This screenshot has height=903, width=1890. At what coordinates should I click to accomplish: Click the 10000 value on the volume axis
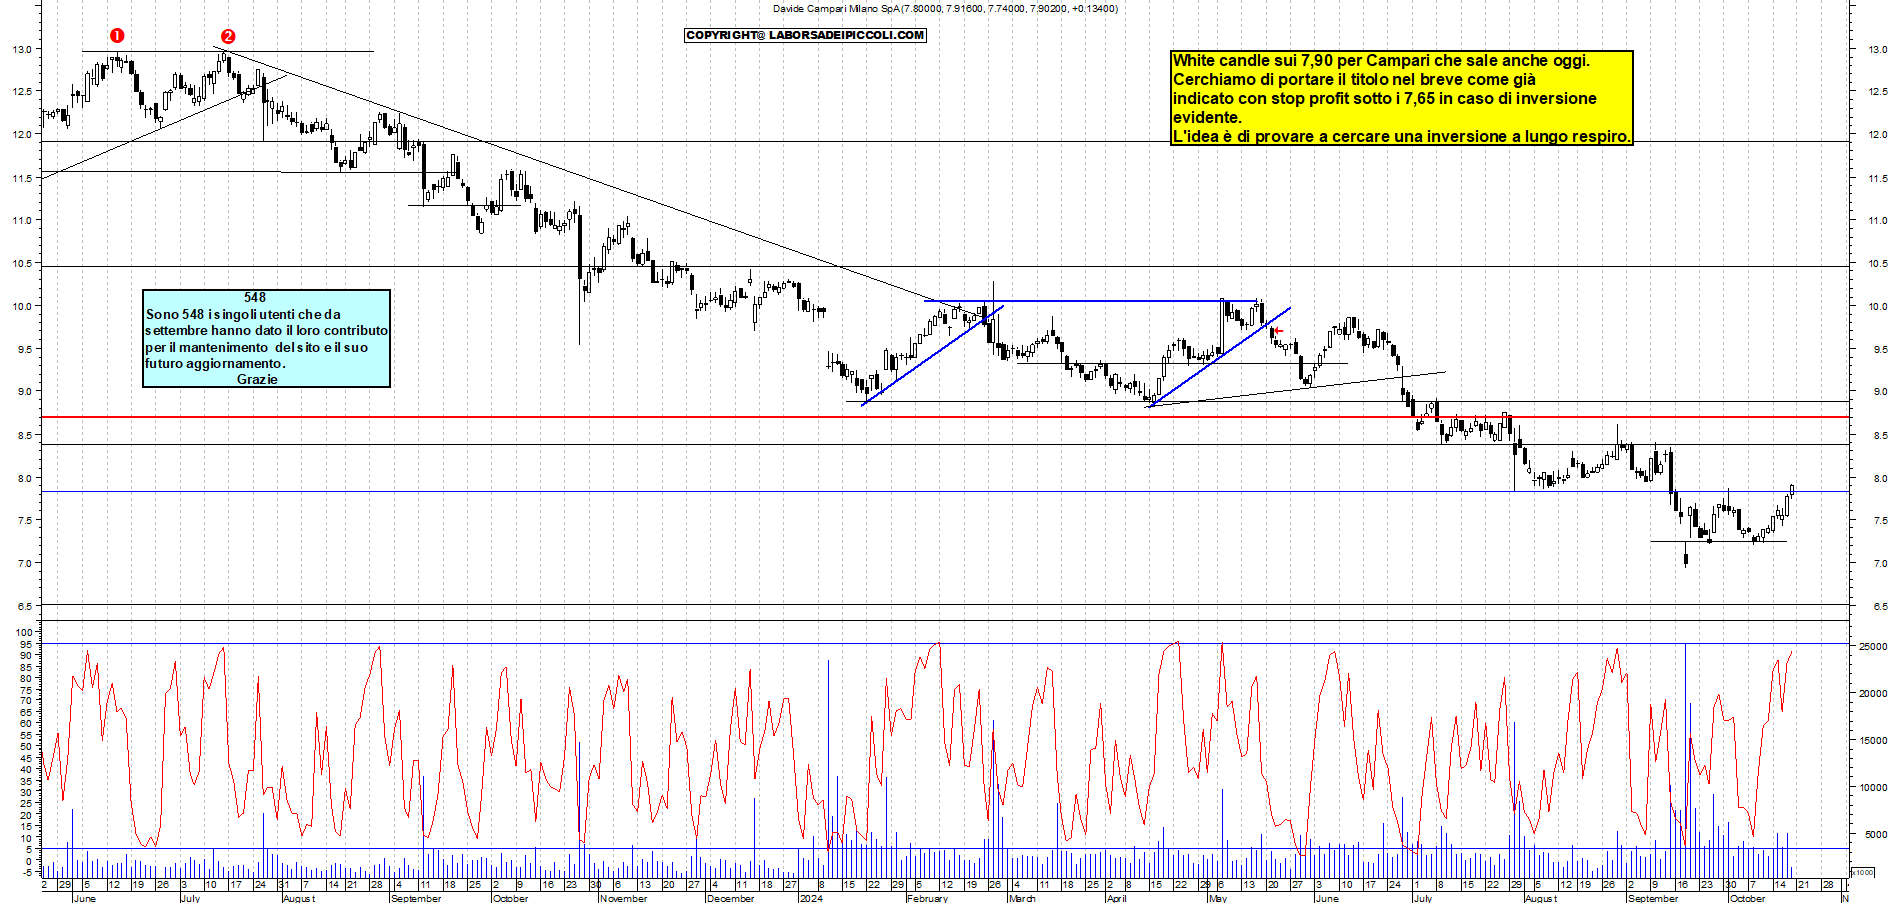[x=1872, y=788]
